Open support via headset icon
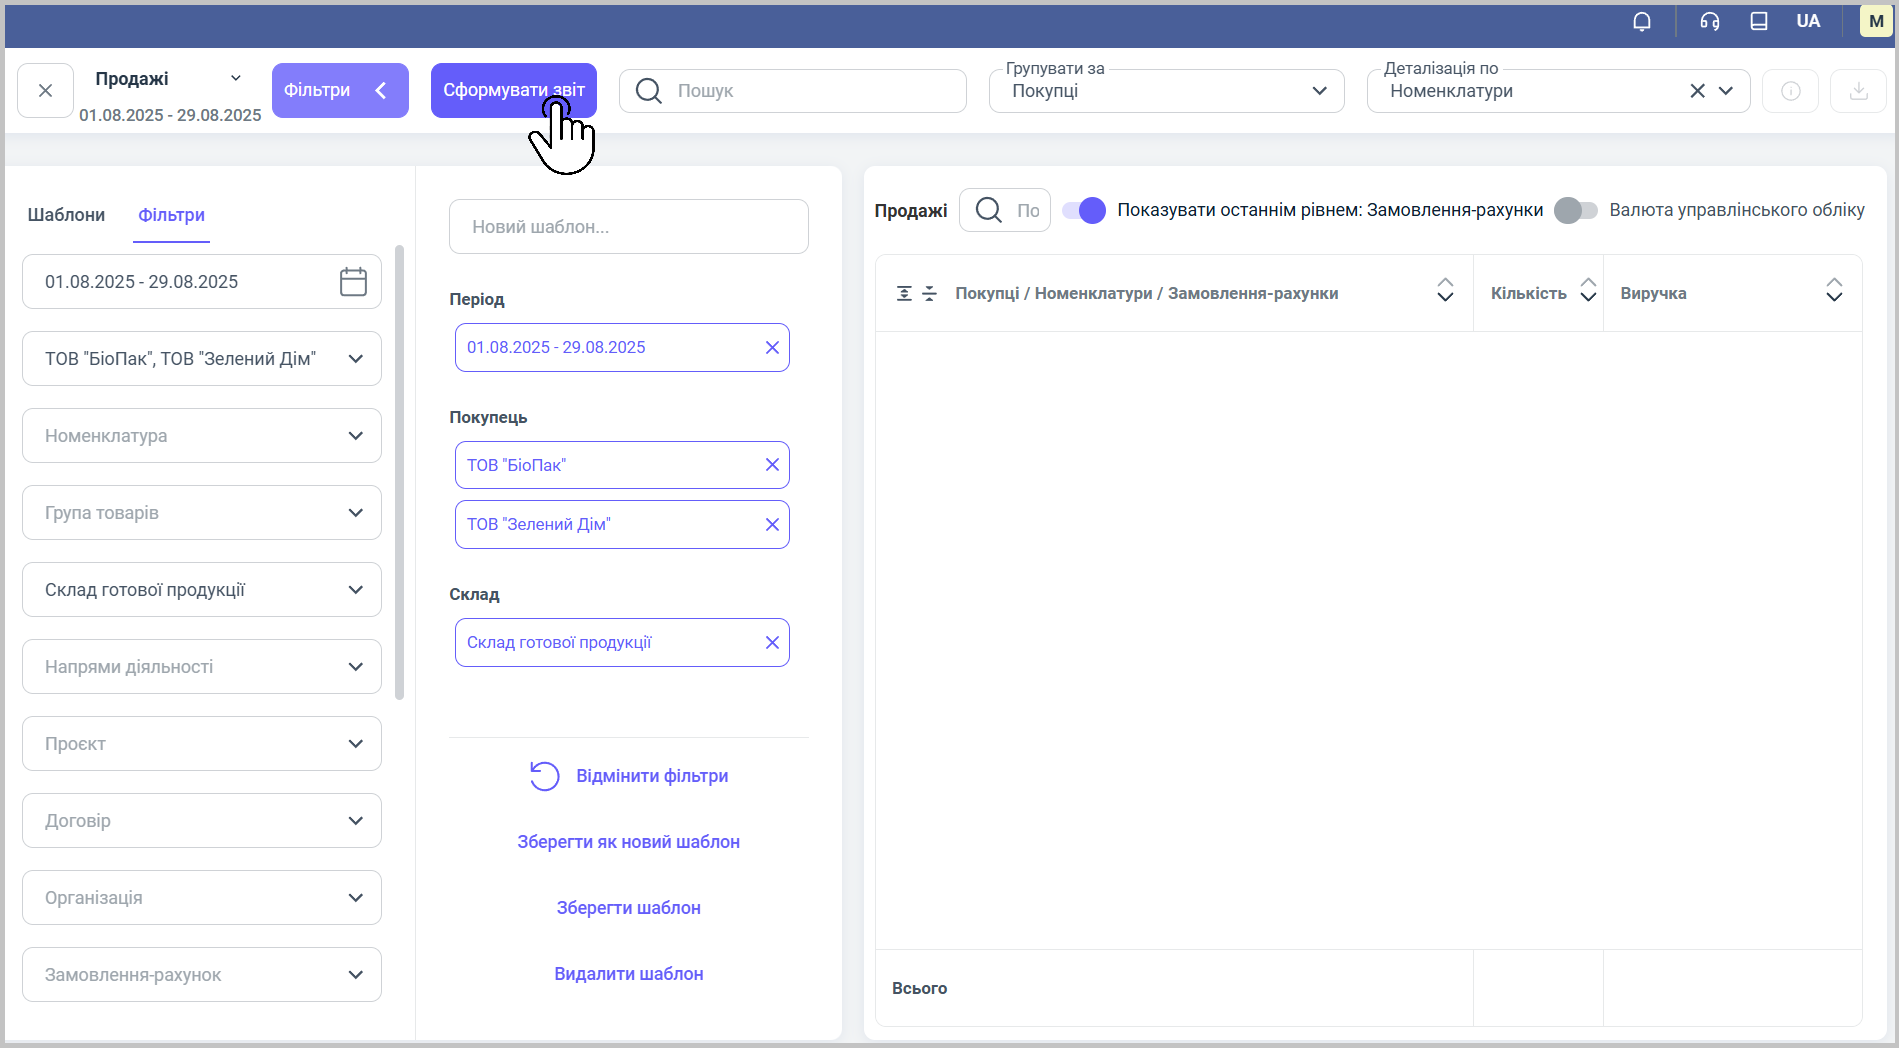Screen dimensions: 1899x1048 click(1709, 21)
